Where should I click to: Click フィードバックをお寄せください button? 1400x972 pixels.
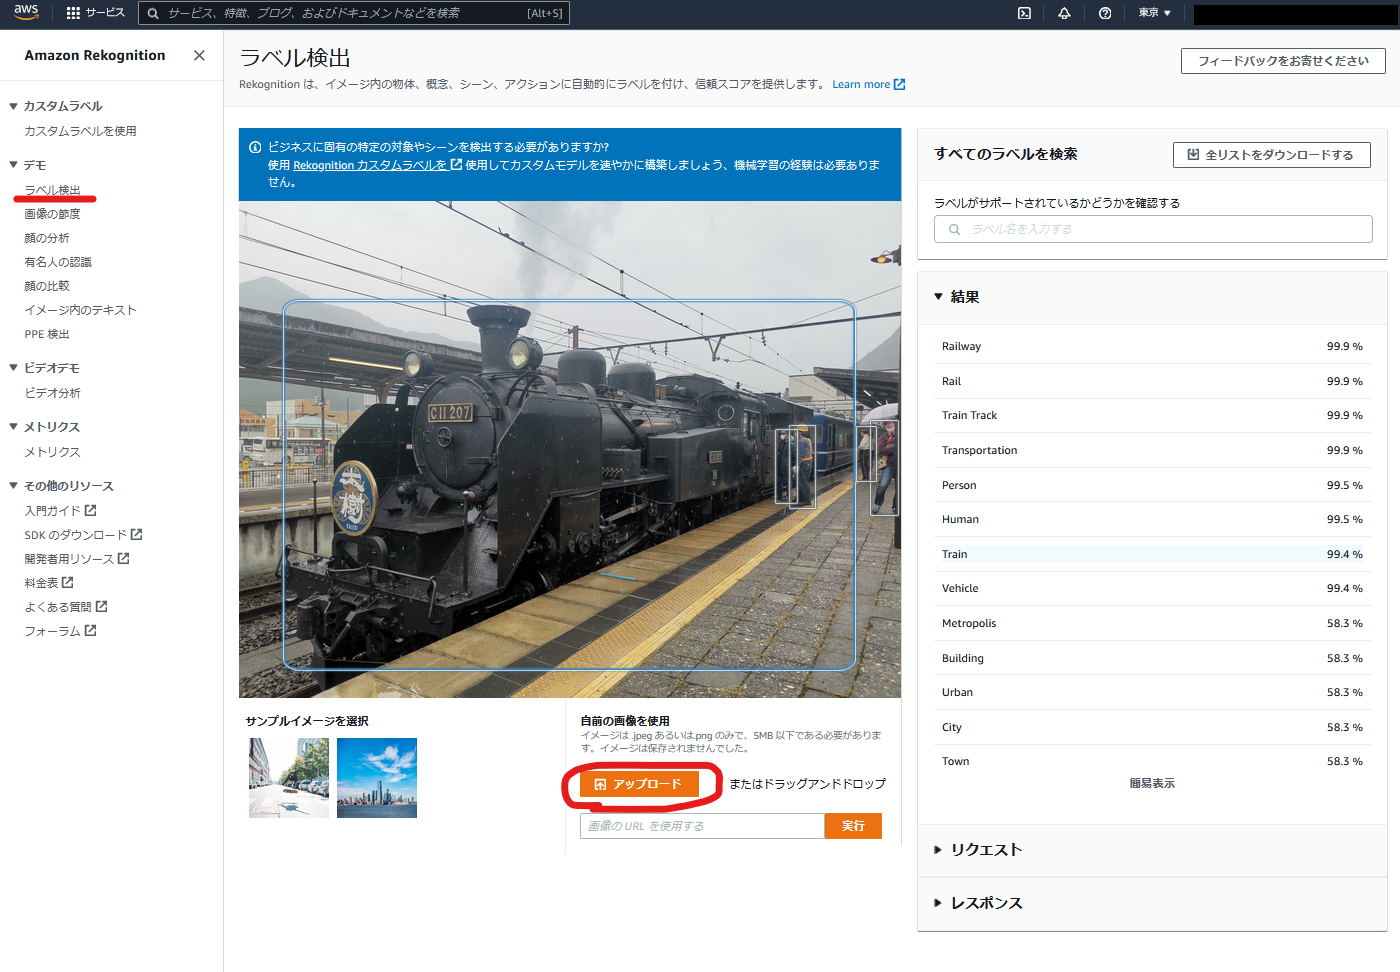point(1283,61)
